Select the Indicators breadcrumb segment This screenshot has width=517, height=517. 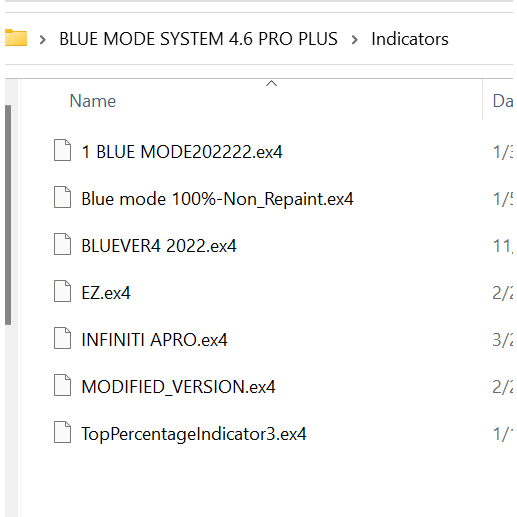[410, 39]
